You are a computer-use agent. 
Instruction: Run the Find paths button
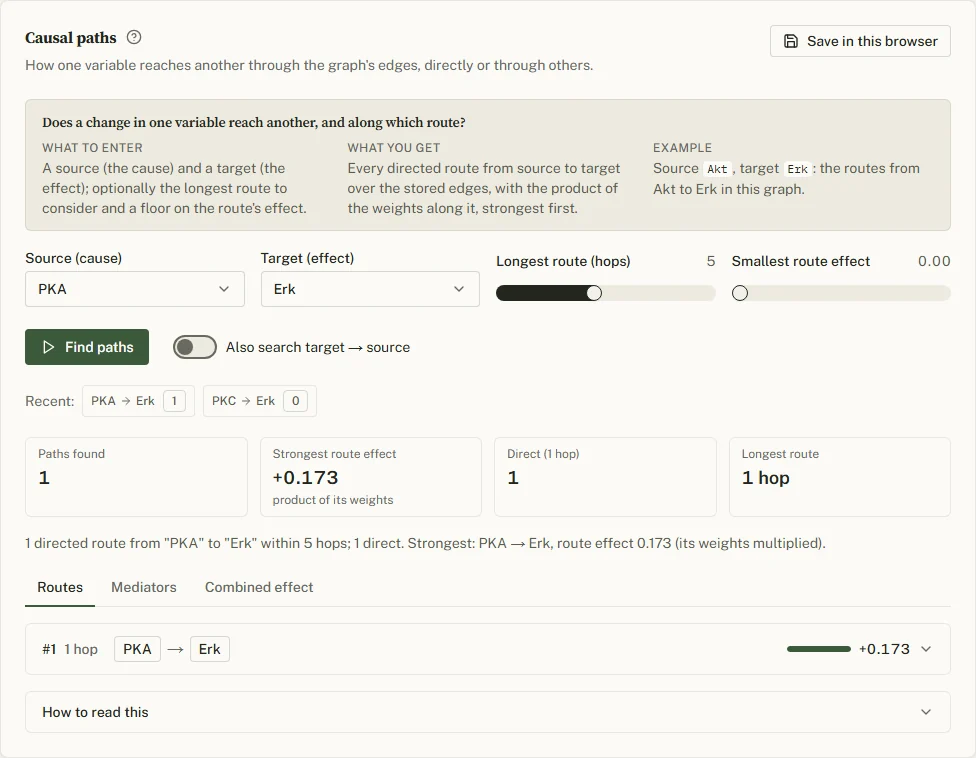coord(87,347)
